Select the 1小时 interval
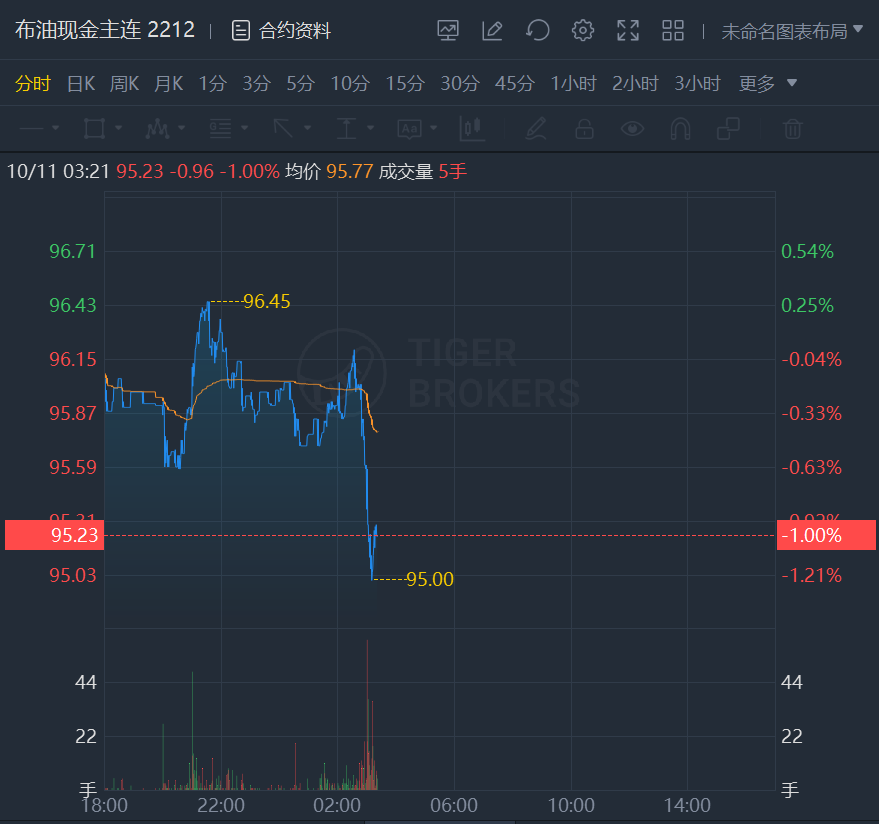 573,84
